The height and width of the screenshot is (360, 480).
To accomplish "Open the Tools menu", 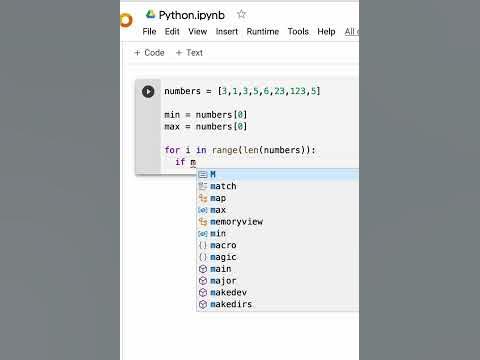I will [x=298, y=32].
